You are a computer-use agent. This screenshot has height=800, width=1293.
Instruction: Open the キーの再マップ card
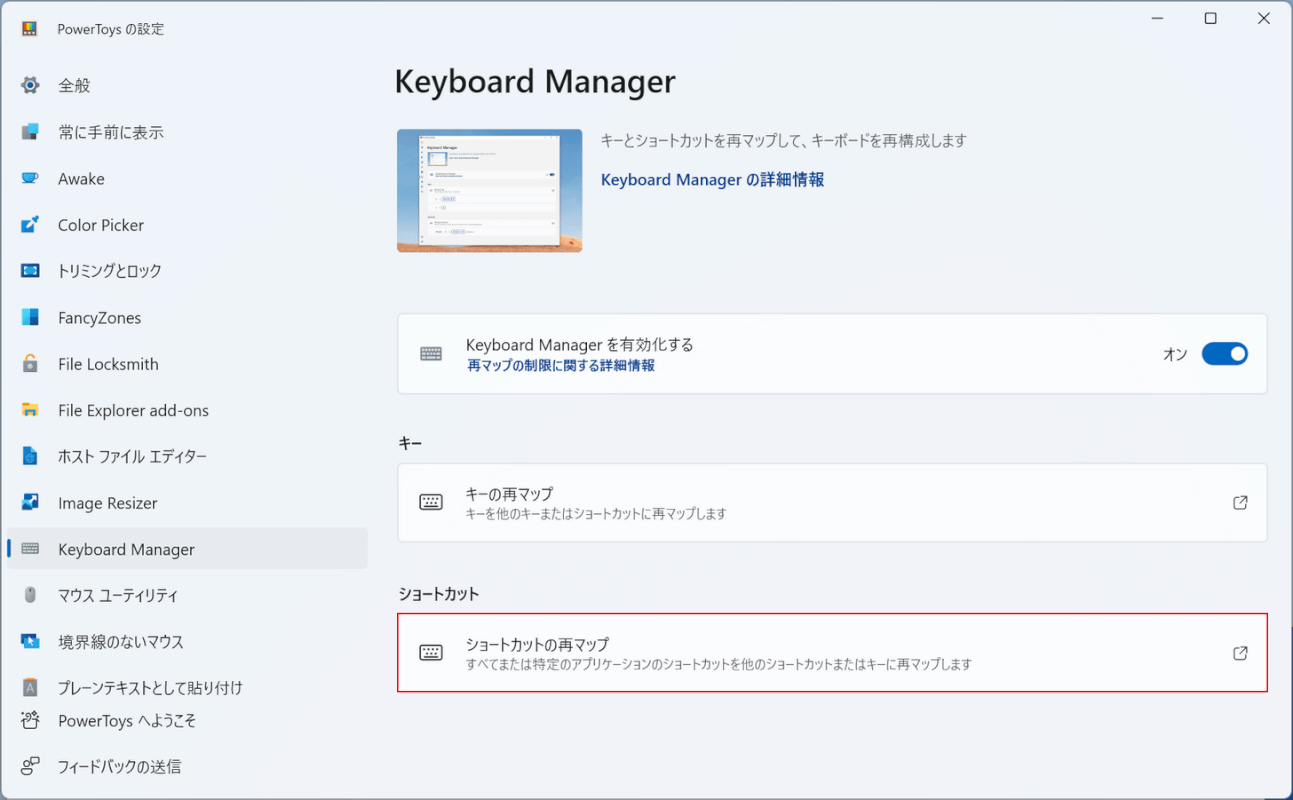(832, 503)
